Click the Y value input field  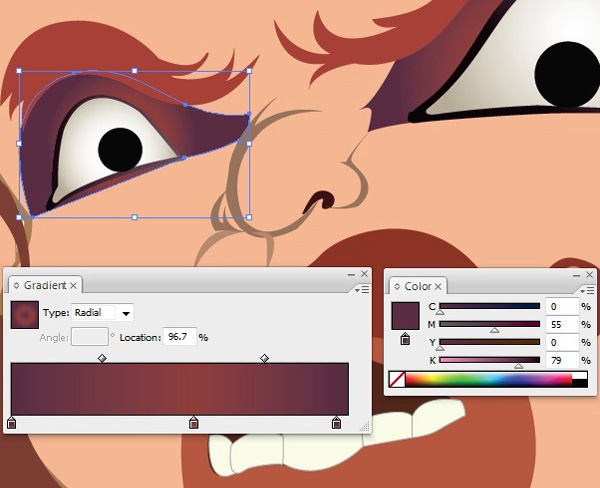coord(562,342)
